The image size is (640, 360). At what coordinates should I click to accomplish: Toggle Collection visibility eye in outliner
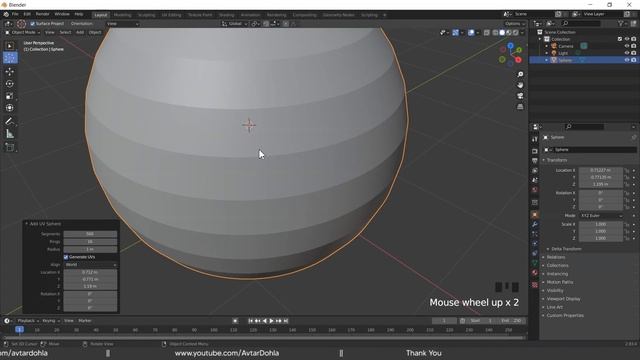(627, 39)
